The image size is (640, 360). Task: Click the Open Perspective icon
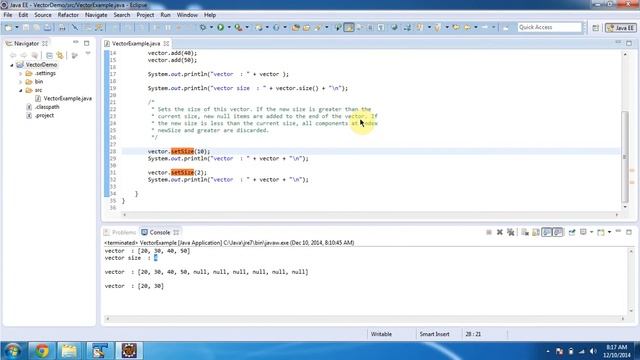(x=596, y=28)
